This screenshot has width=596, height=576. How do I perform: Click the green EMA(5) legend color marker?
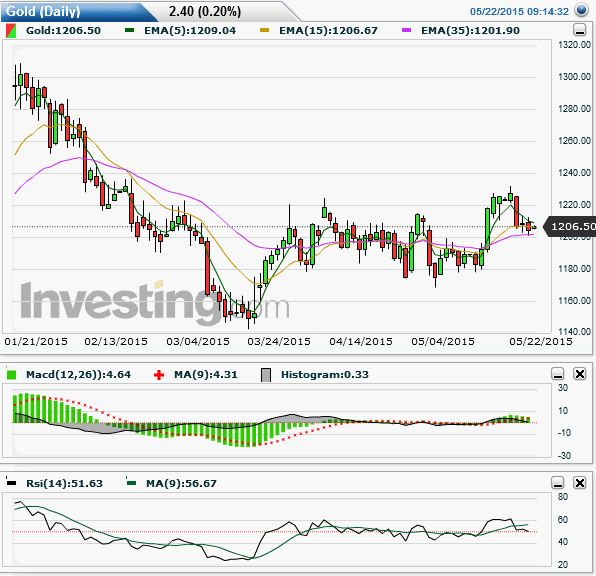(129, 30)
